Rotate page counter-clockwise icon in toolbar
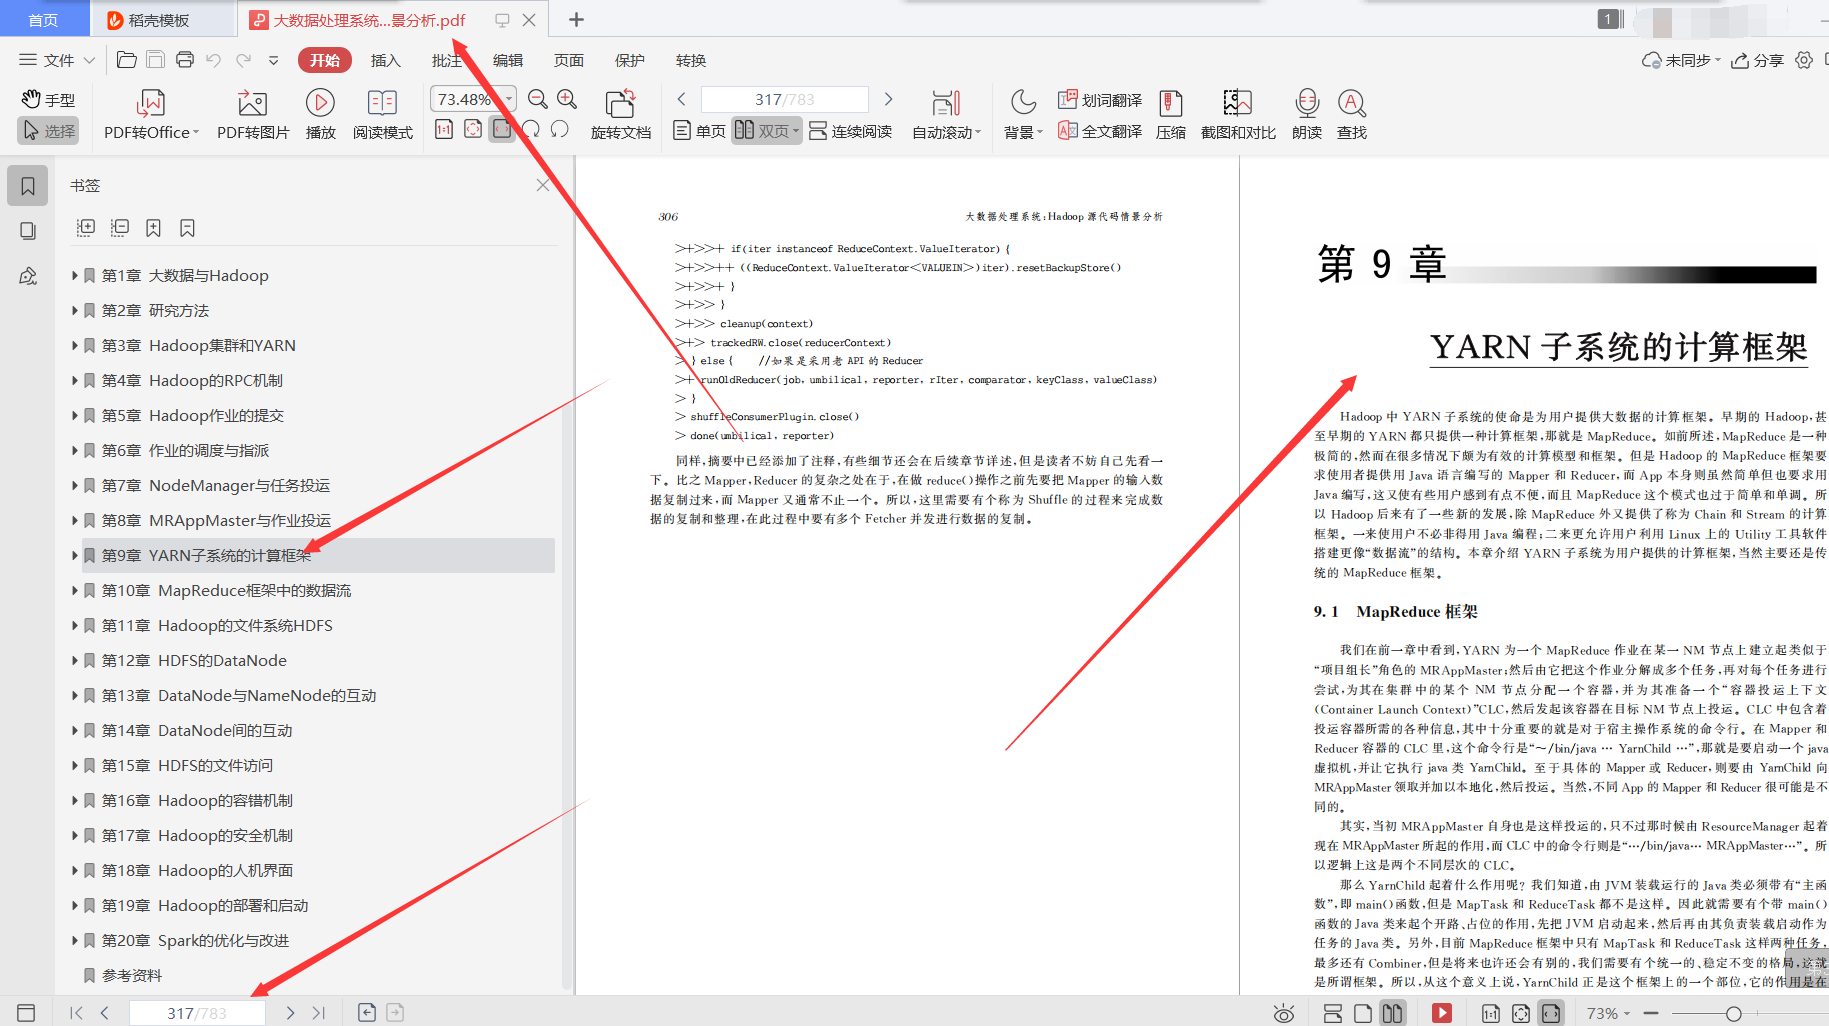This screenshot has width=1829, height=1026. coord(560,129)
